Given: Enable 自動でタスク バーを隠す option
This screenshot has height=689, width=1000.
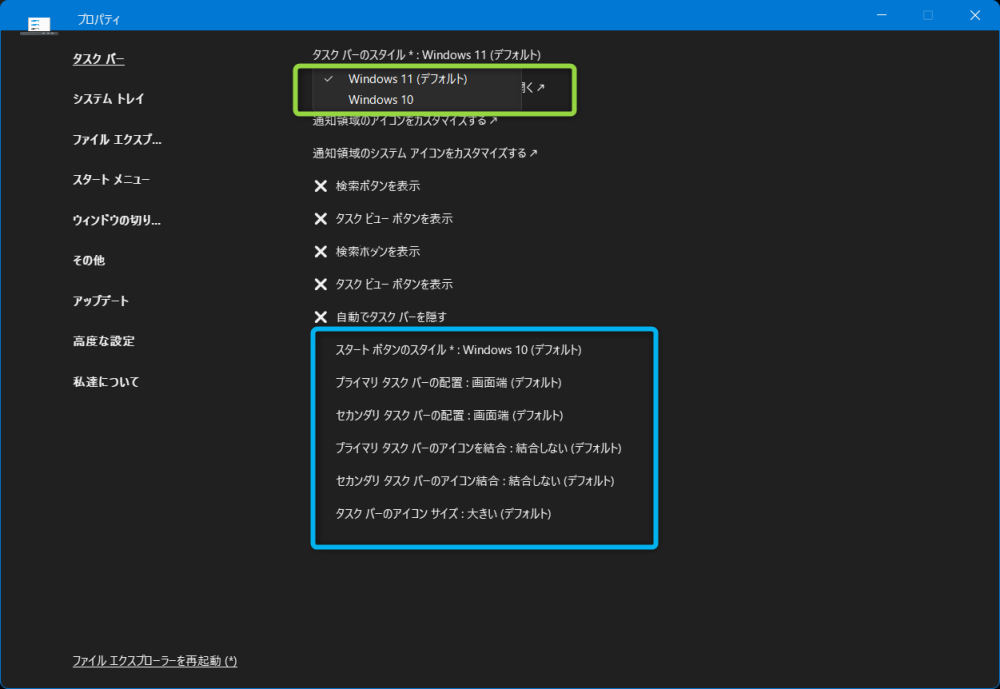Looking at the screenshot, I should (380, 317).
